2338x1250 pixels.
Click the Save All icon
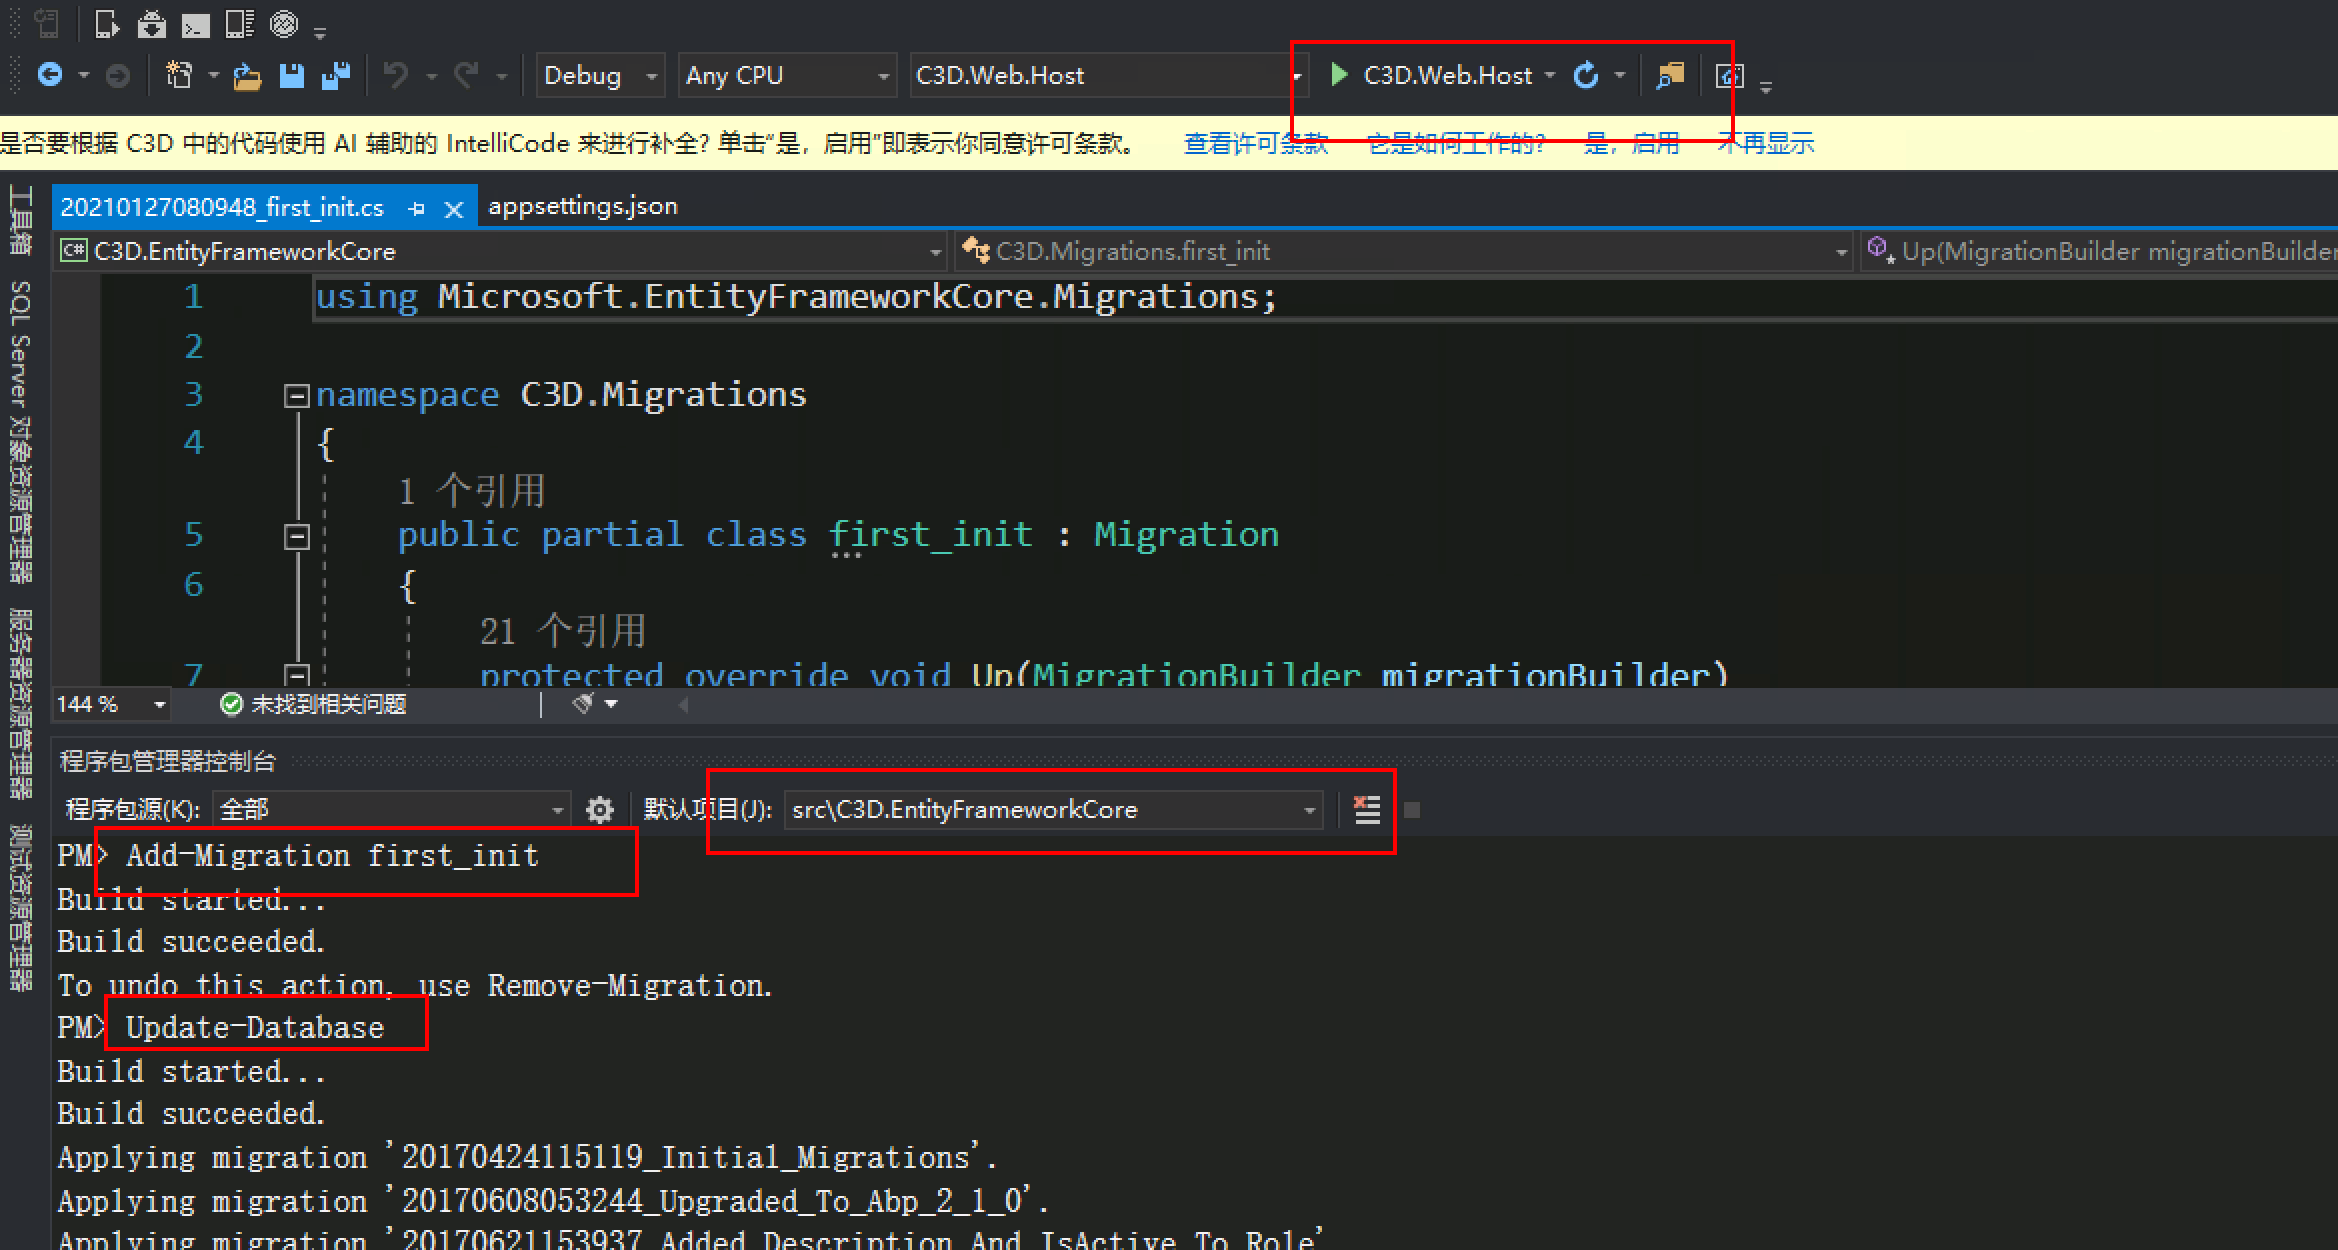pos(336,75)
